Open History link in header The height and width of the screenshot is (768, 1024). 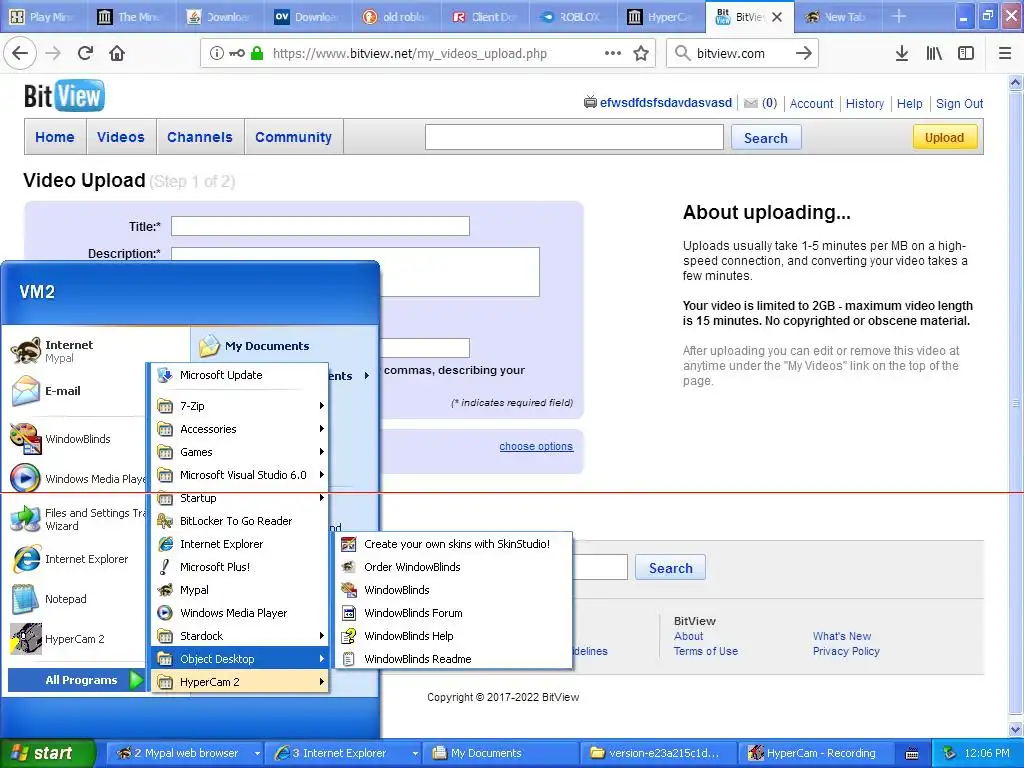pyautogui.click(x=865, y=103)
